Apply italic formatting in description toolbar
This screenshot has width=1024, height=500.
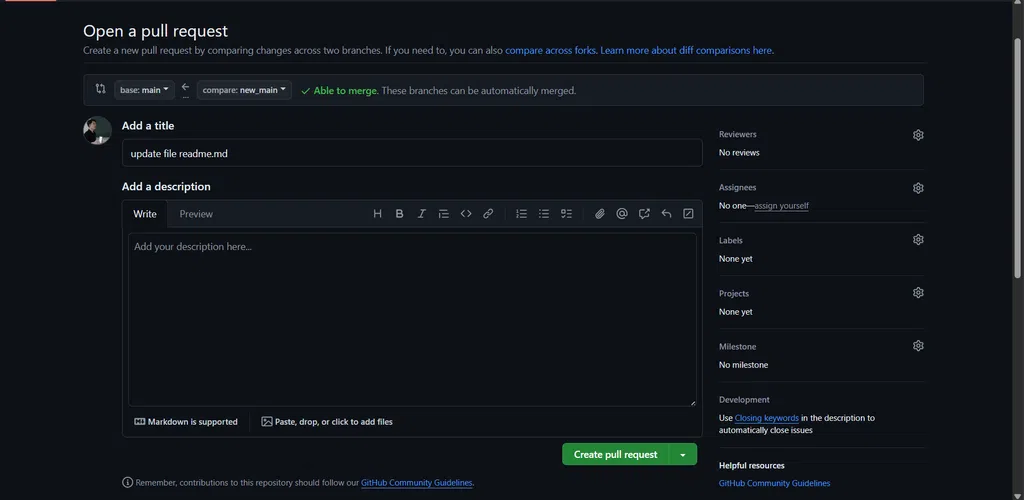click(x=422, y=213)
